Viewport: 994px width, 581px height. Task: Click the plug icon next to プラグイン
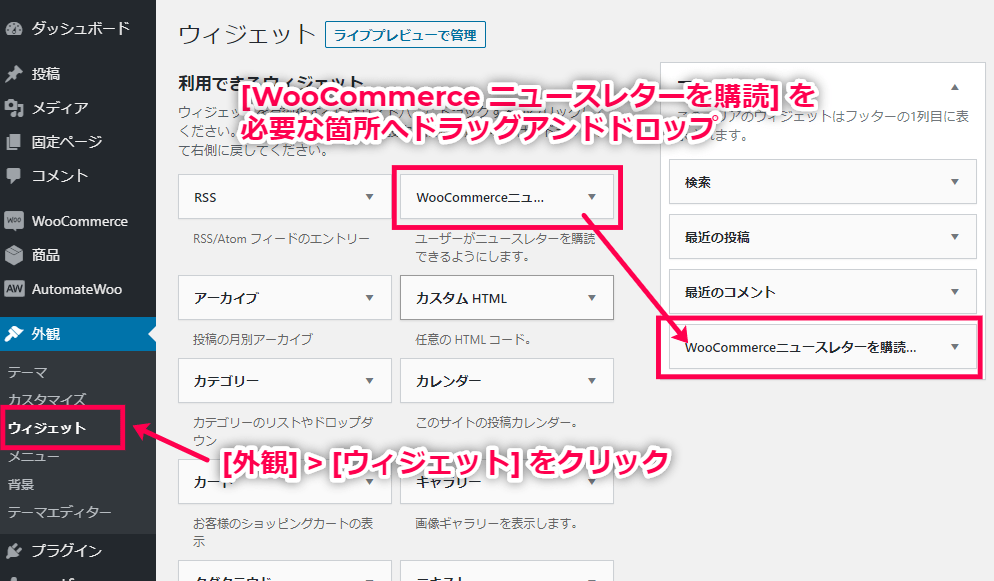click(13, 551)
